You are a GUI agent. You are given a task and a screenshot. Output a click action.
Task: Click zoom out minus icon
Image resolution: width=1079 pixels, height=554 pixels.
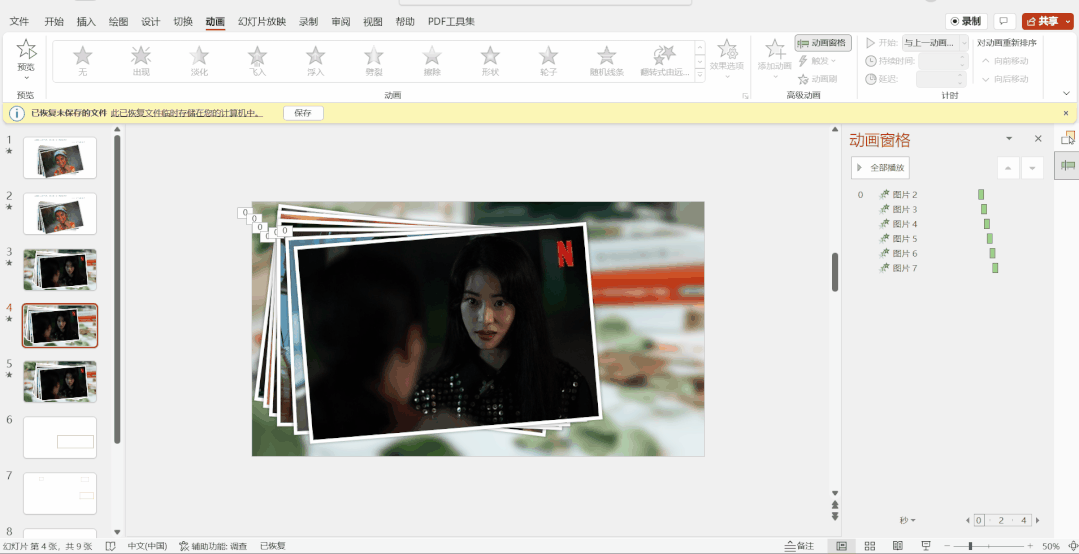click(947, 546)
